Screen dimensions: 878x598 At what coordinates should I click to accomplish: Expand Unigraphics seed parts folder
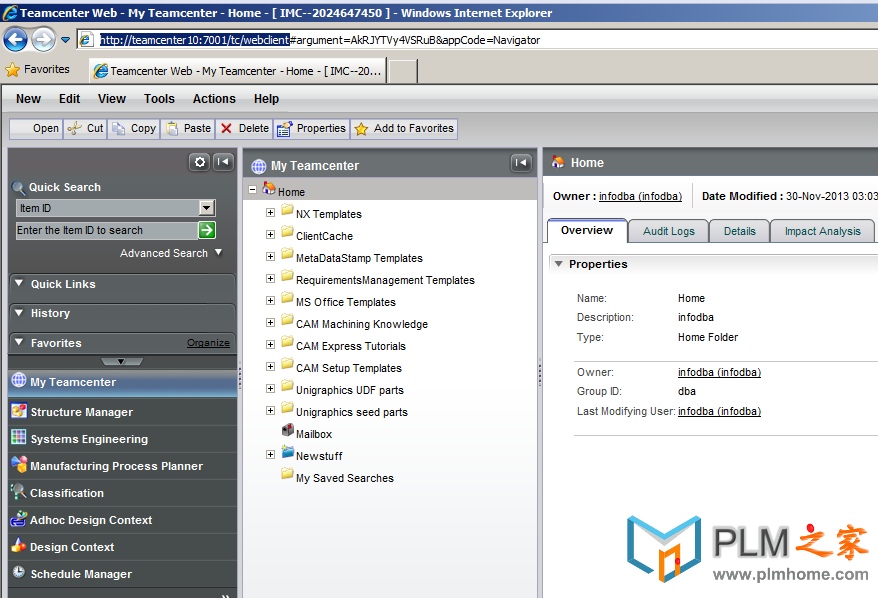[x=270, y=410]
